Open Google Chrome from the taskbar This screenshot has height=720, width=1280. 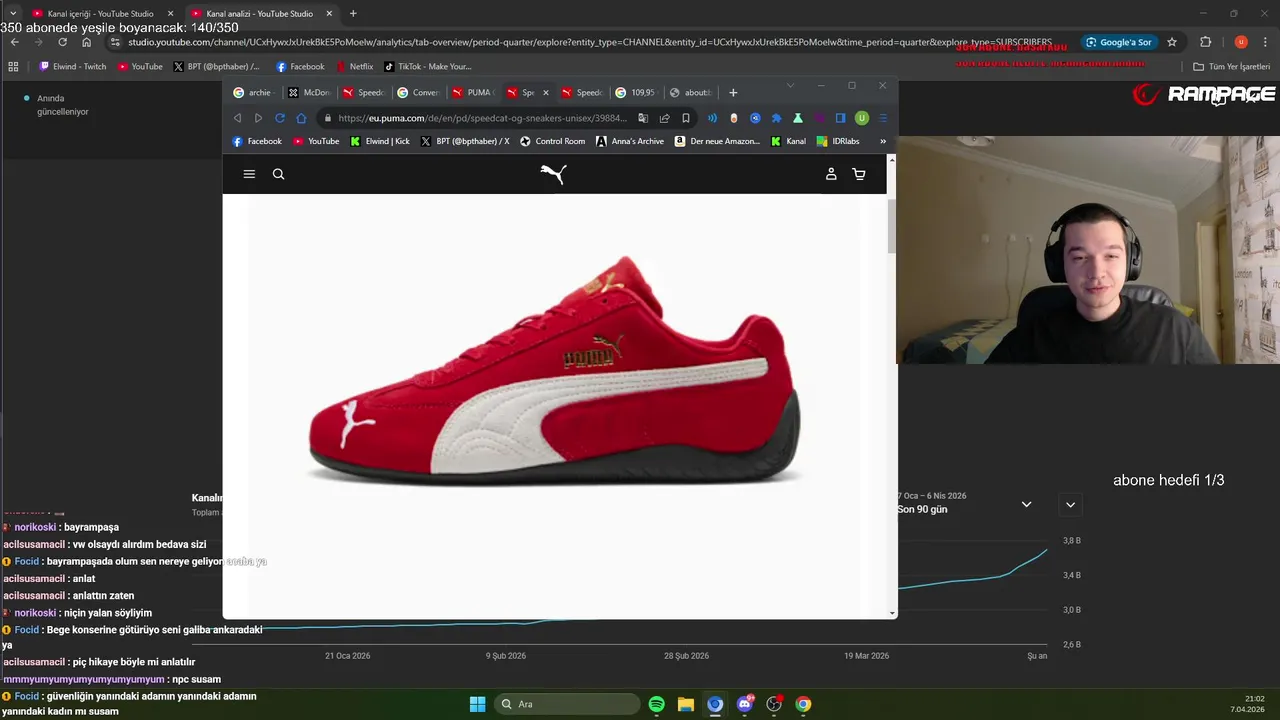tap(803, 704)
